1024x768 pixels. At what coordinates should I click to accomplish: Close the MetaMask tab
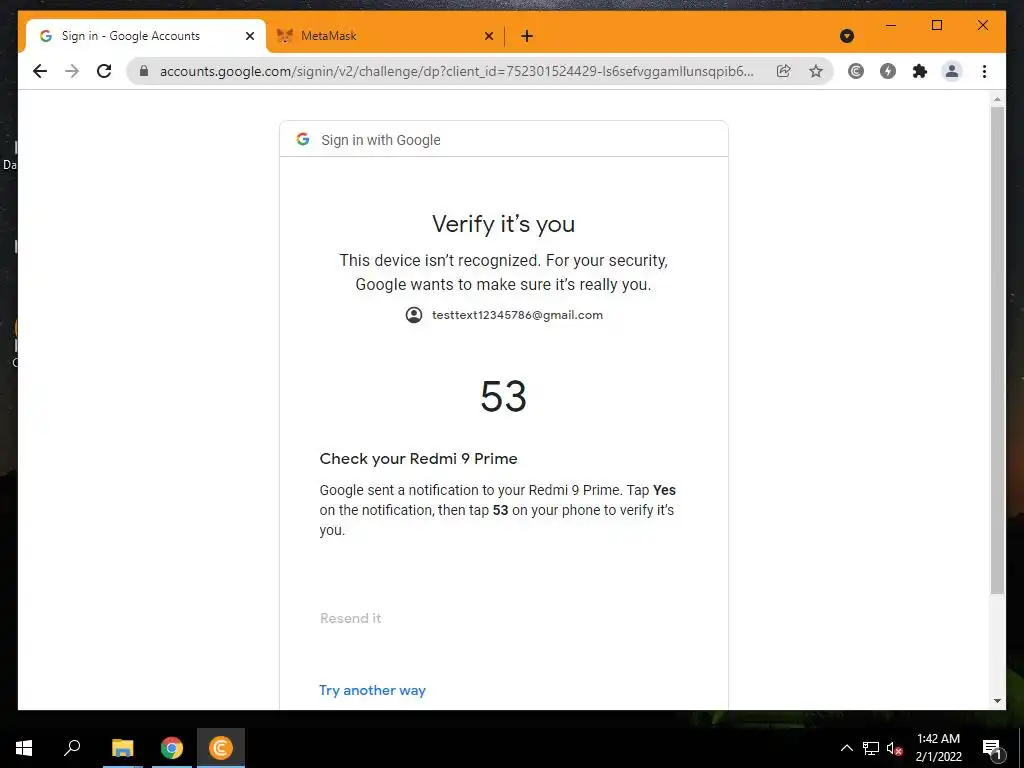click(x=488, y=36)
